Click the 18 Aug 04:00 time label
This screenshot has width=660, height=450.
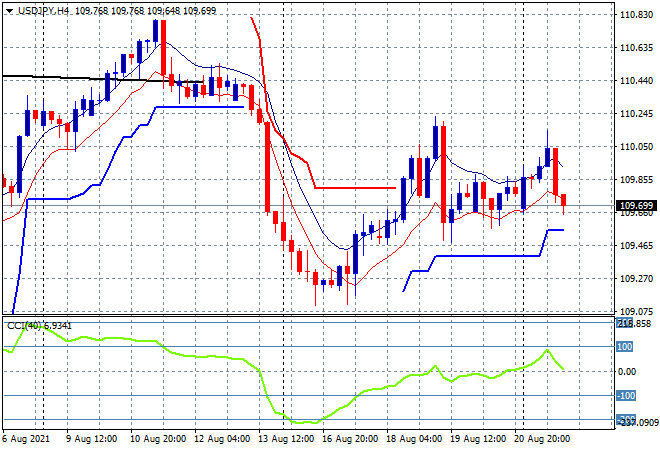pyautogui.click(x=414, y=439)
